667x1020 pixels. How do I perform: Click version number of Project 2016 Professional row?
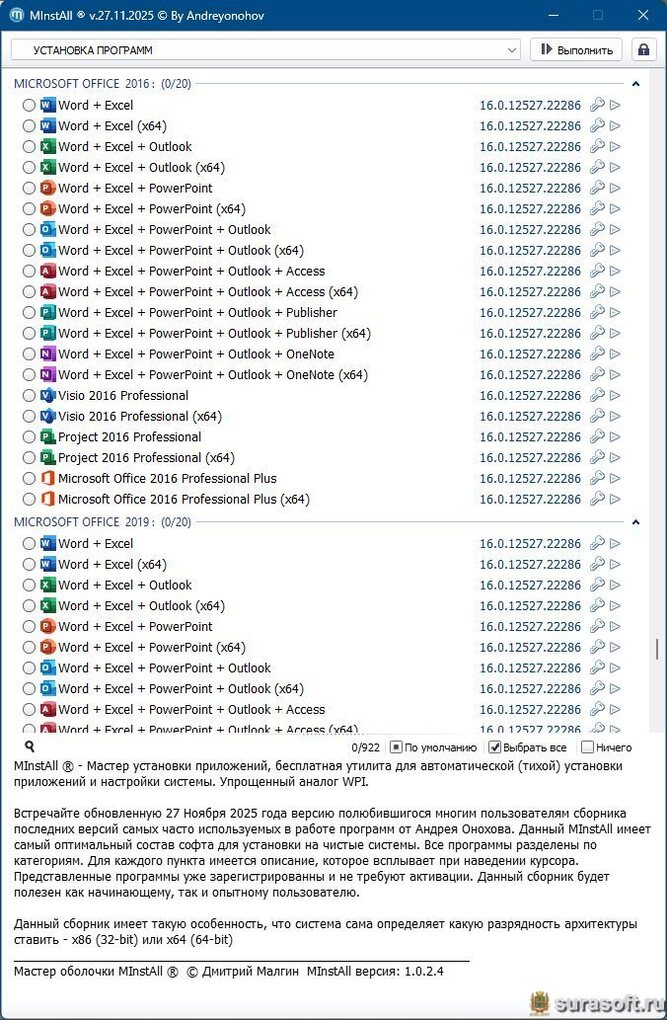coord(530,437)
